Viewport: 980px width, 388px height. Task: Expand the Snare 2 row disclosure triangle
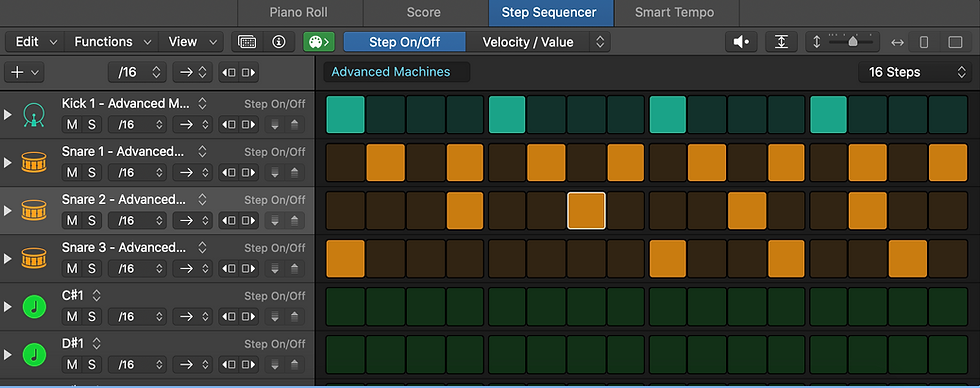8,211
